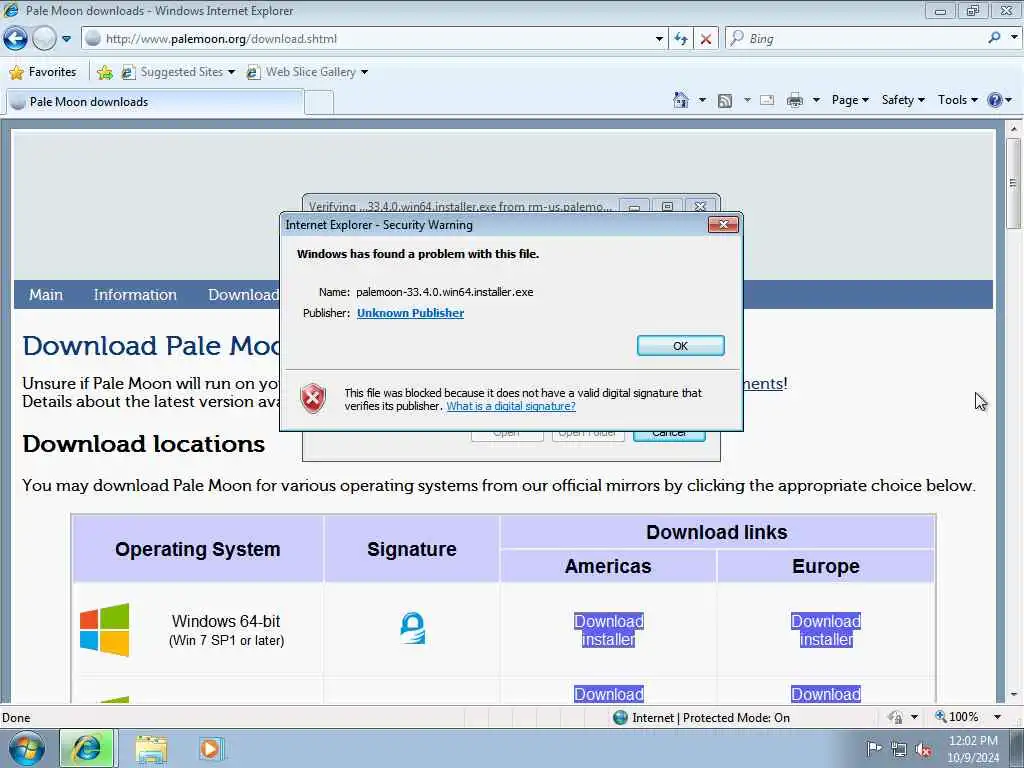Click Windows 64-bit Americas Download installer
The image size is (1024, 768).
tap(609, 630)
